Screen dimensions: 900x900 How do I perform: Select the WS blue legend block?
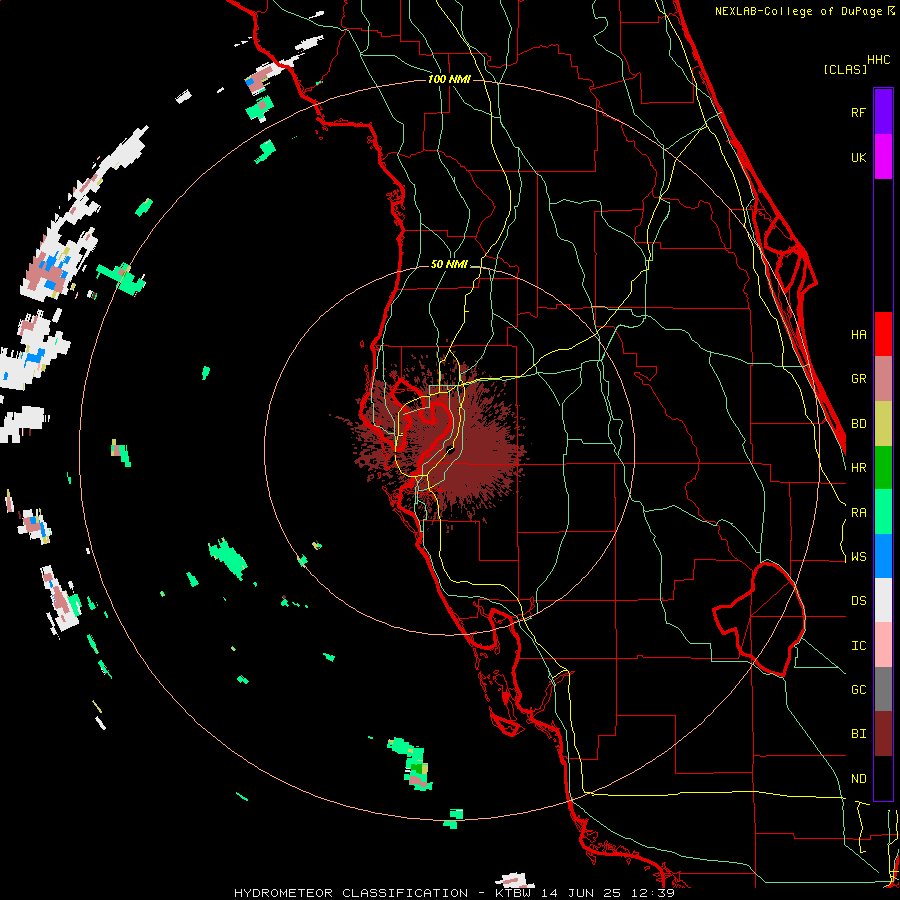(883, 556)
